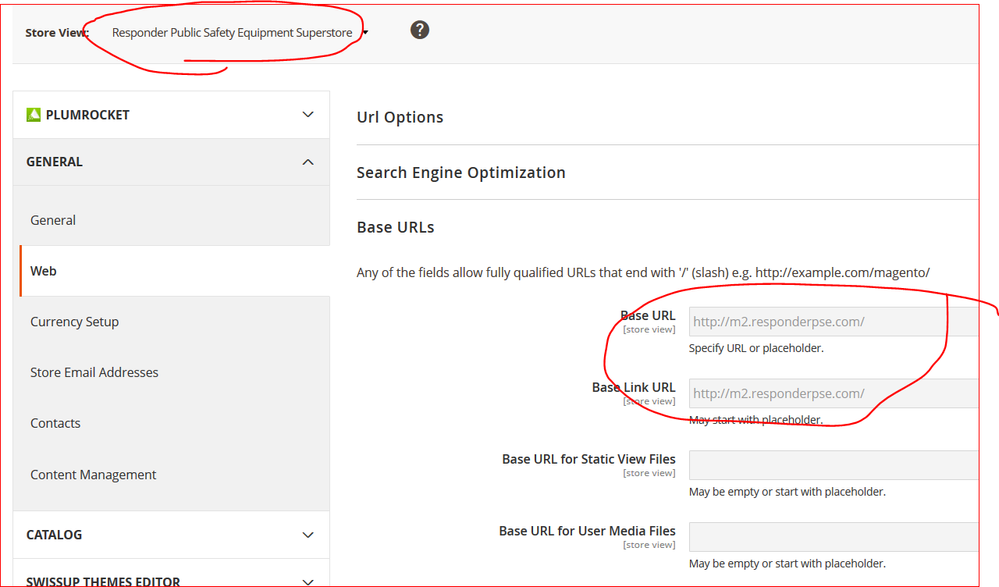
Task: Open the help question mark icon
Action: (419, 30)
